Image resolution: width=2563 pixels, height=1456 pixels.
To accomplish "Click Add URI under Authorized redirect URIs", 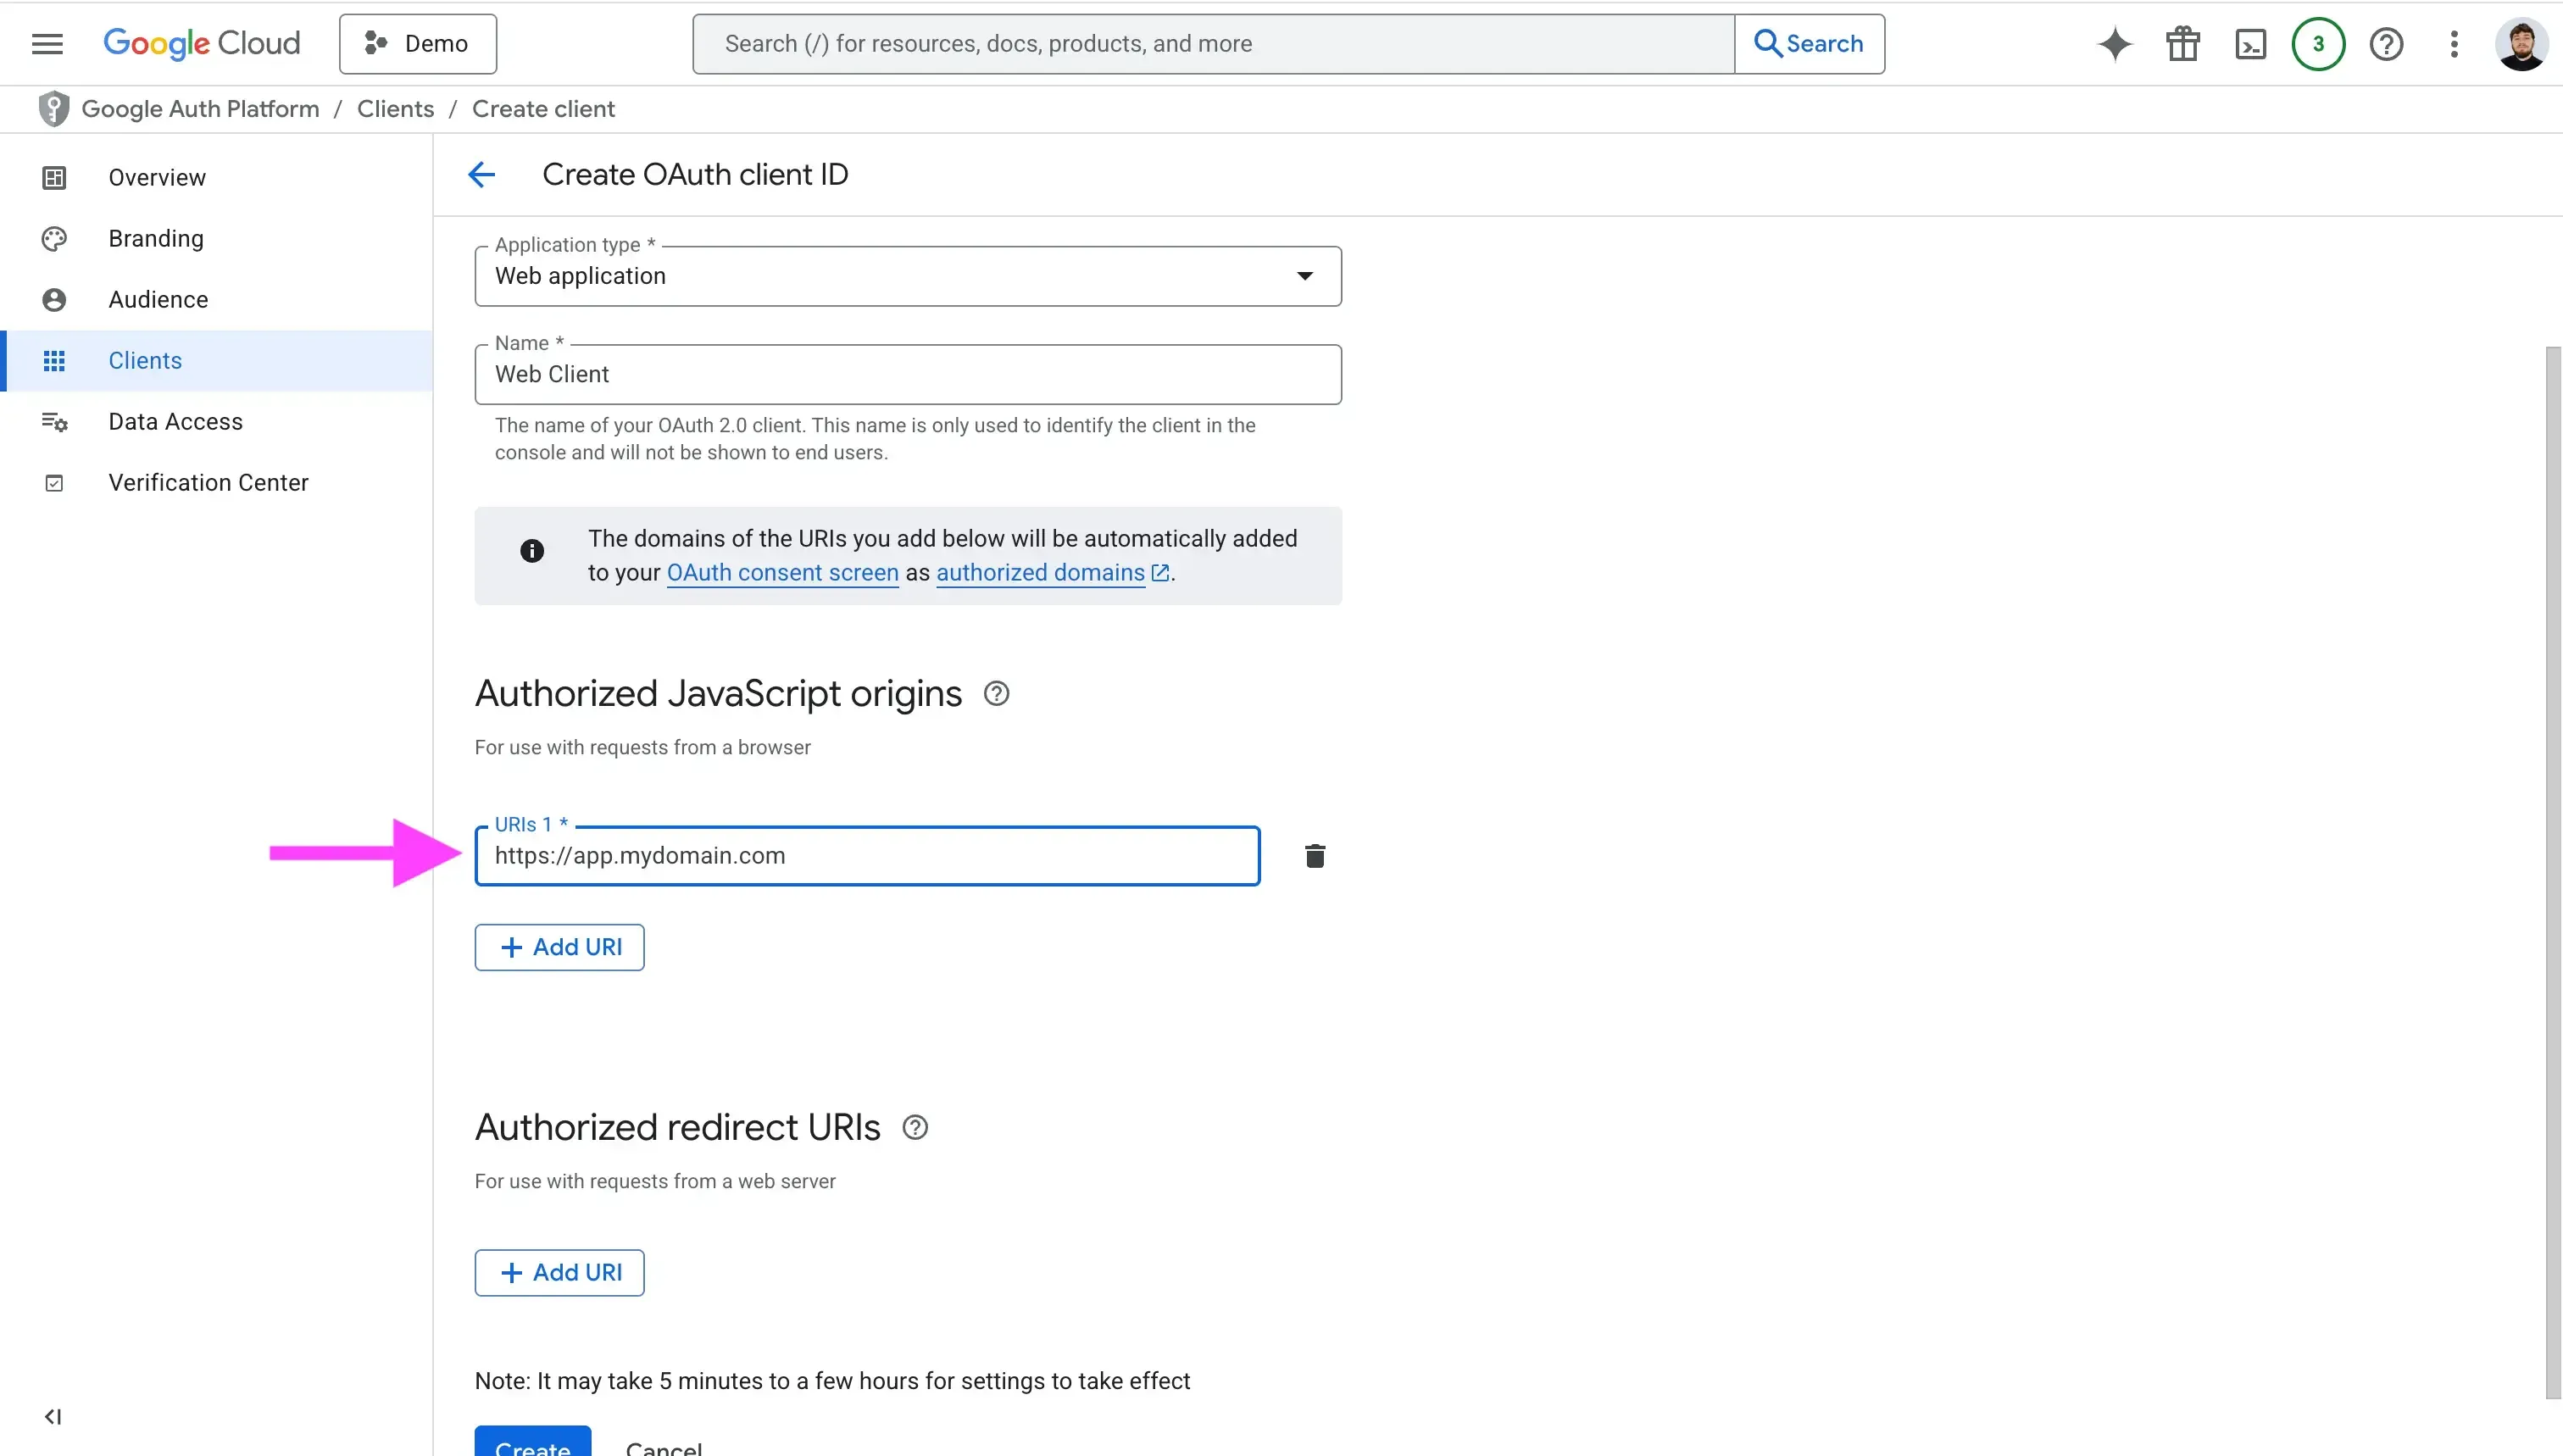I will (x=558, y=1272).
